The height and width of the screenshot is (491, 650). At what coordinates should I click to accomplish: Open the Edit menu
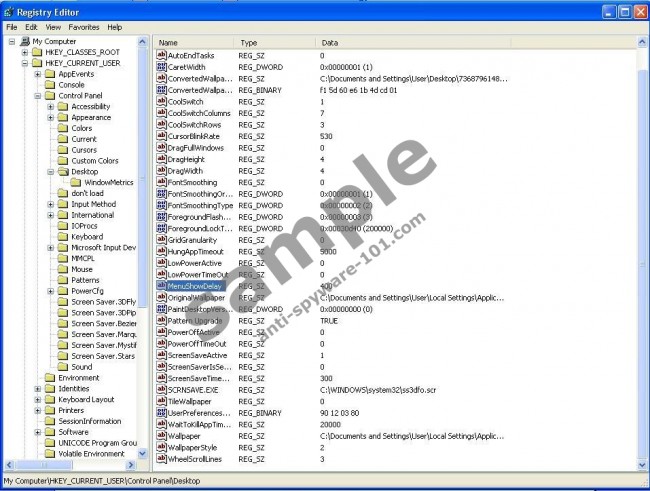tap(32, 27)
